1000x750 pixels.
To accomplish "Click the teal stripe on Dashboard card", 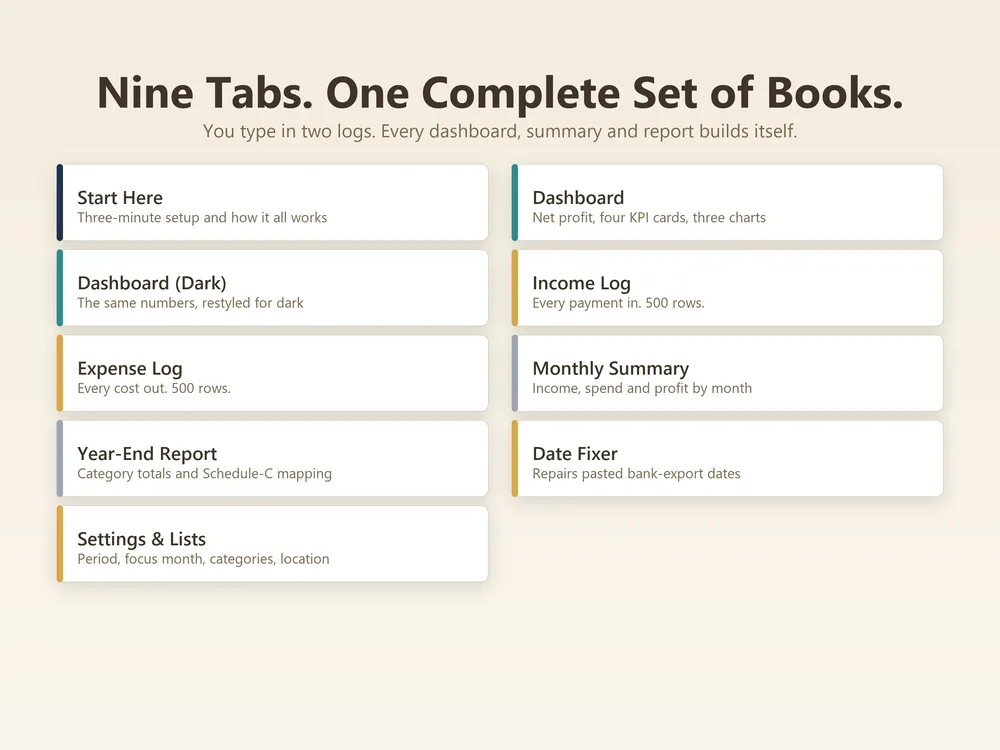I will coord(515,203).
